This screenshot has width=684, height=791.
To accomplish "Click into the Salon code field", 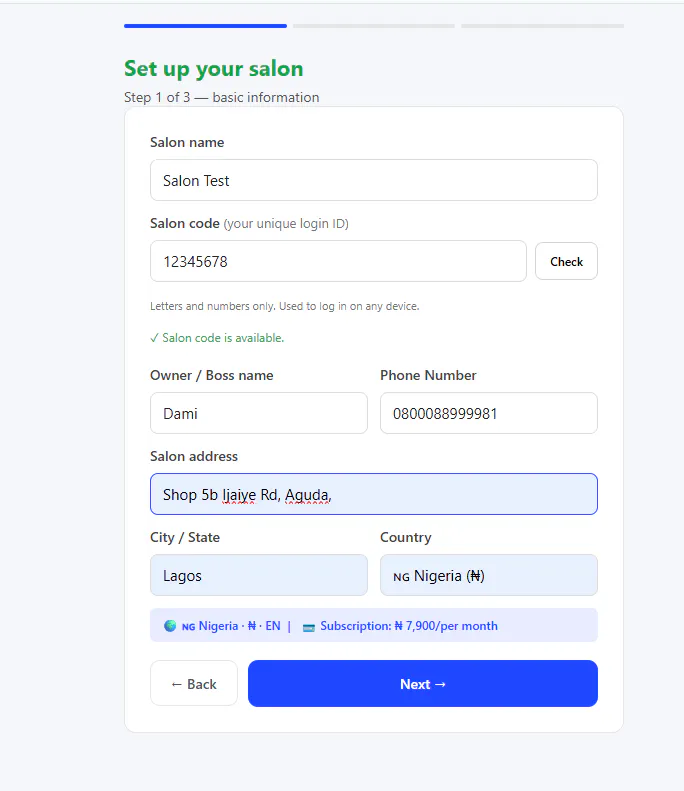I will click(x=338, y=261).
